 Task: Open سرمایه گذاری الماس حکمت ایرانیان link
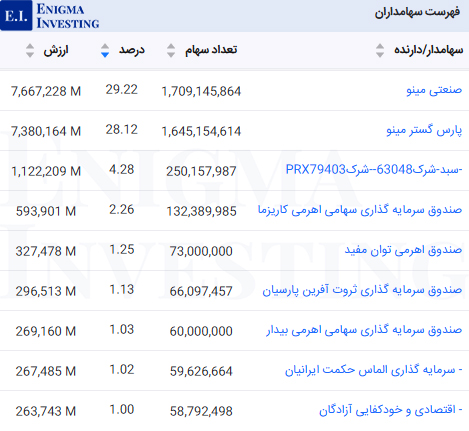click(x=373, y=370)
